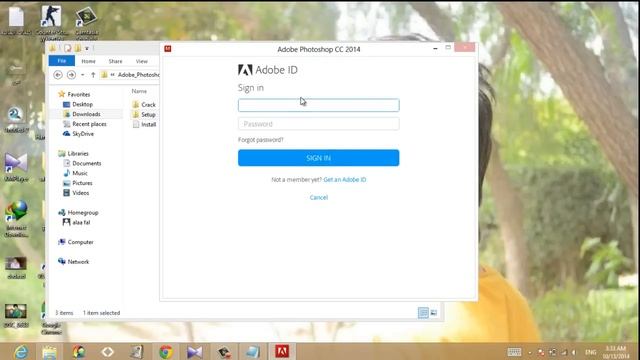The image size is (640, 360).
Task: Select the Counter-Strike desktop shortcut
Action: click(x=51, y=22)
